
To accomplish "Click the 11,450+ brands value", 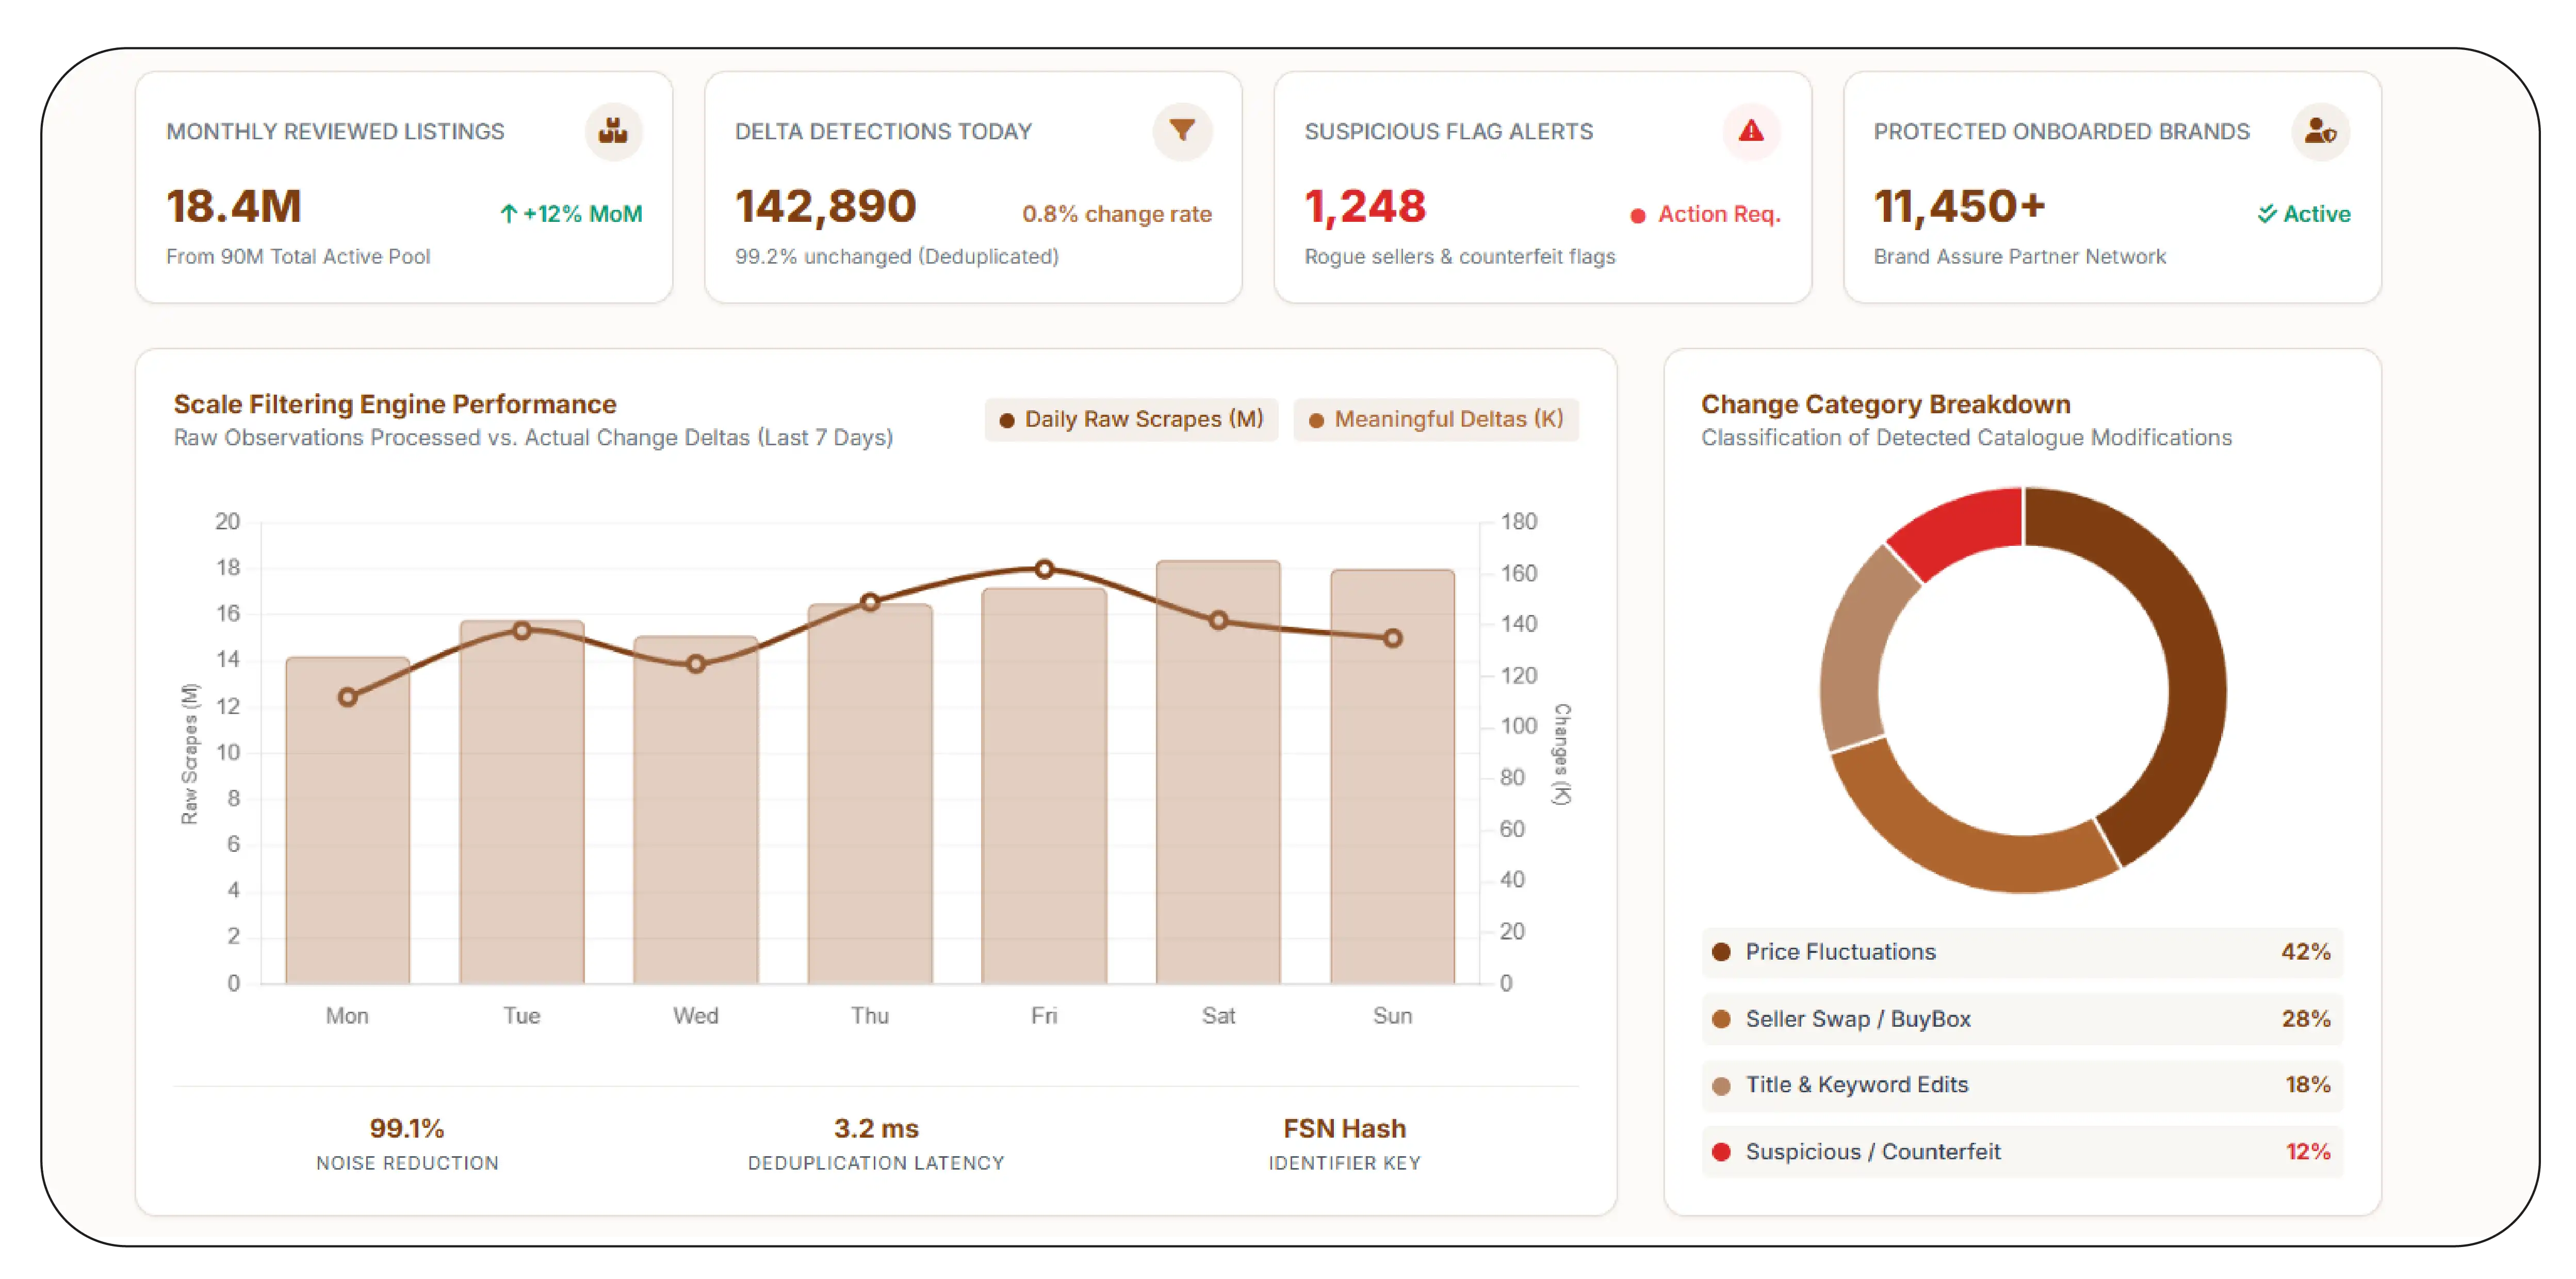I will (1959, 207).
